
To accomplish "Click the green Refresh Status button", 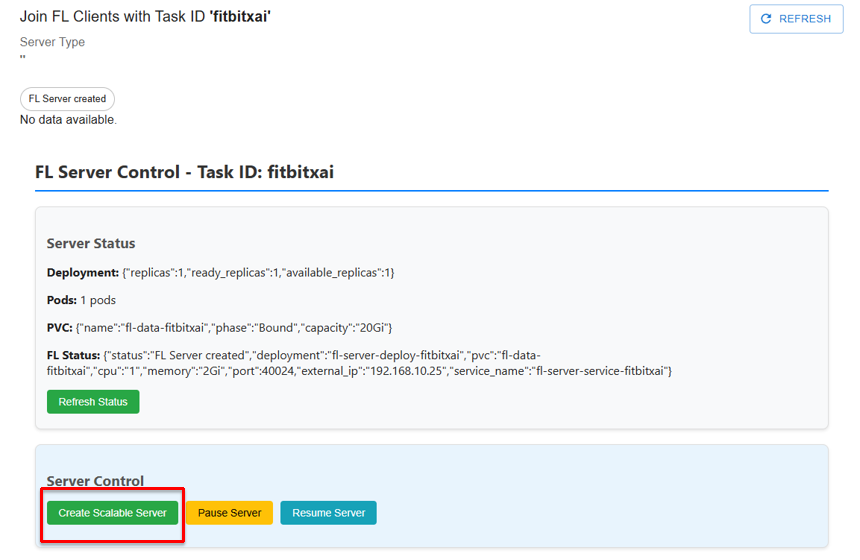I will 93,402.
